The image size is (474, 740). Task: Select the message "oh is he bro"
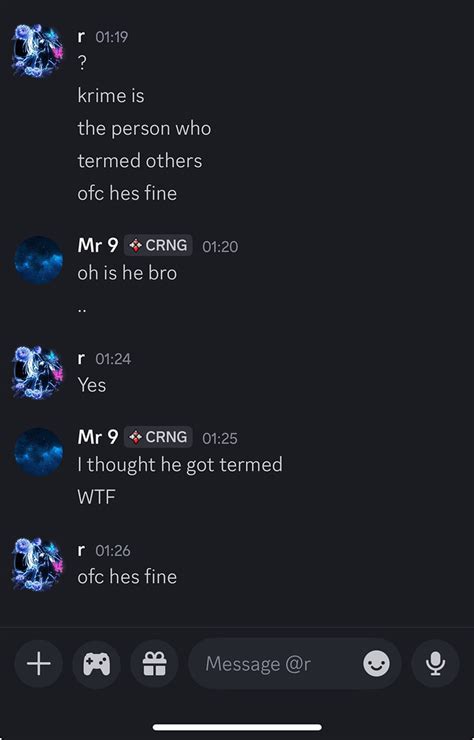pyautogui.click(x=127, y=273)
